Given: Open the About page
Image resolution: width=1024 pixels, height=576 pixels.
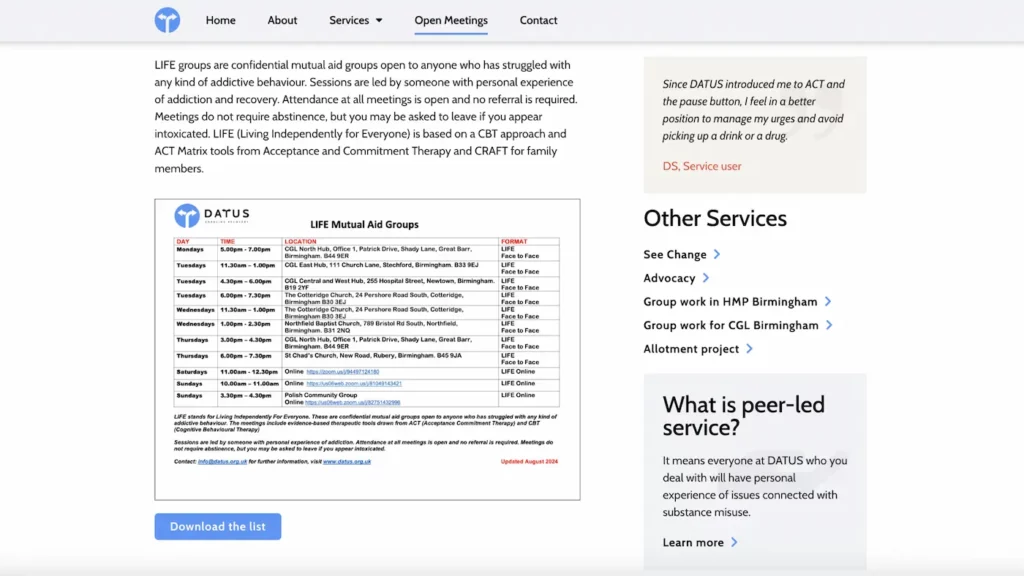Looking at the screenshot, I should (282, 20).
